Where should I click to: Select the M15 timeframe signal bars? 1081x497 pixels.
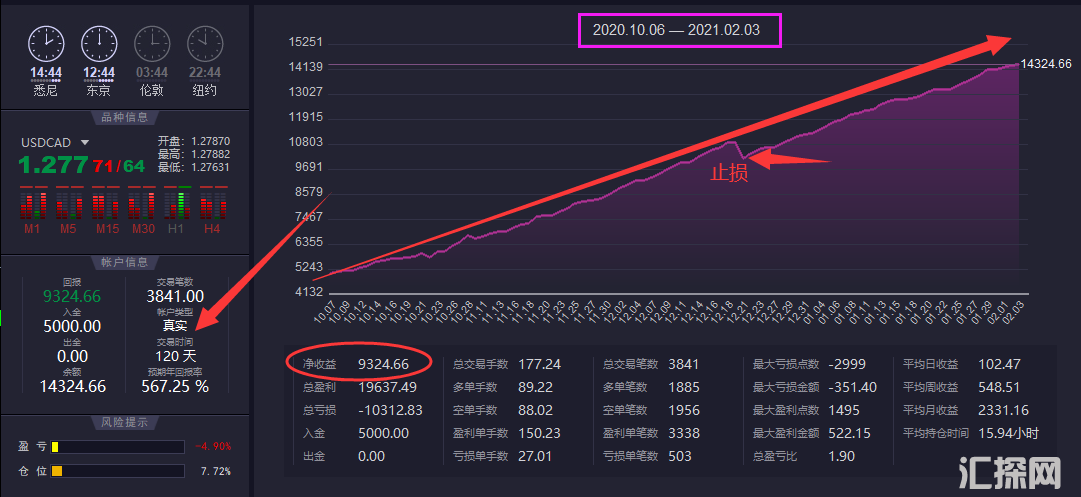tap(106, 206)
